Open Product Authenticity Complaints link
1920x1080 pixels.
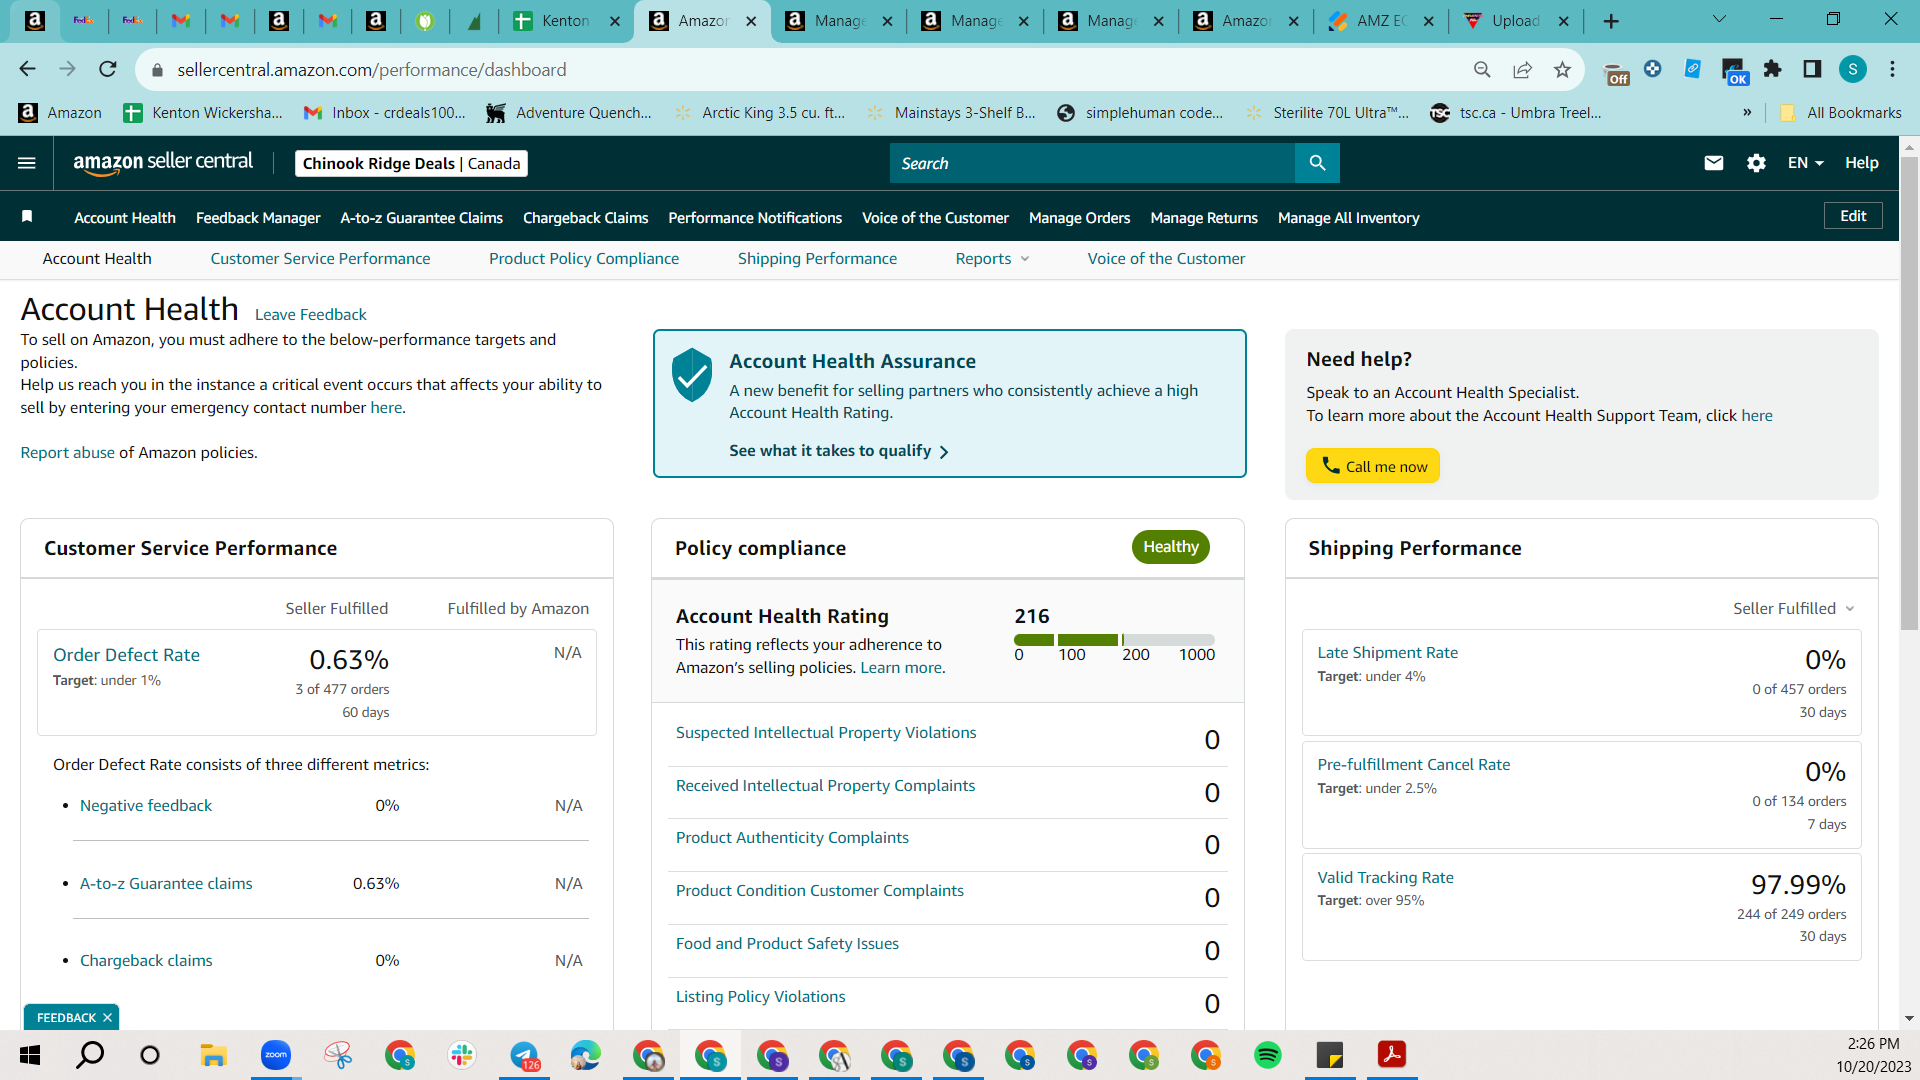tap(792, 838)
